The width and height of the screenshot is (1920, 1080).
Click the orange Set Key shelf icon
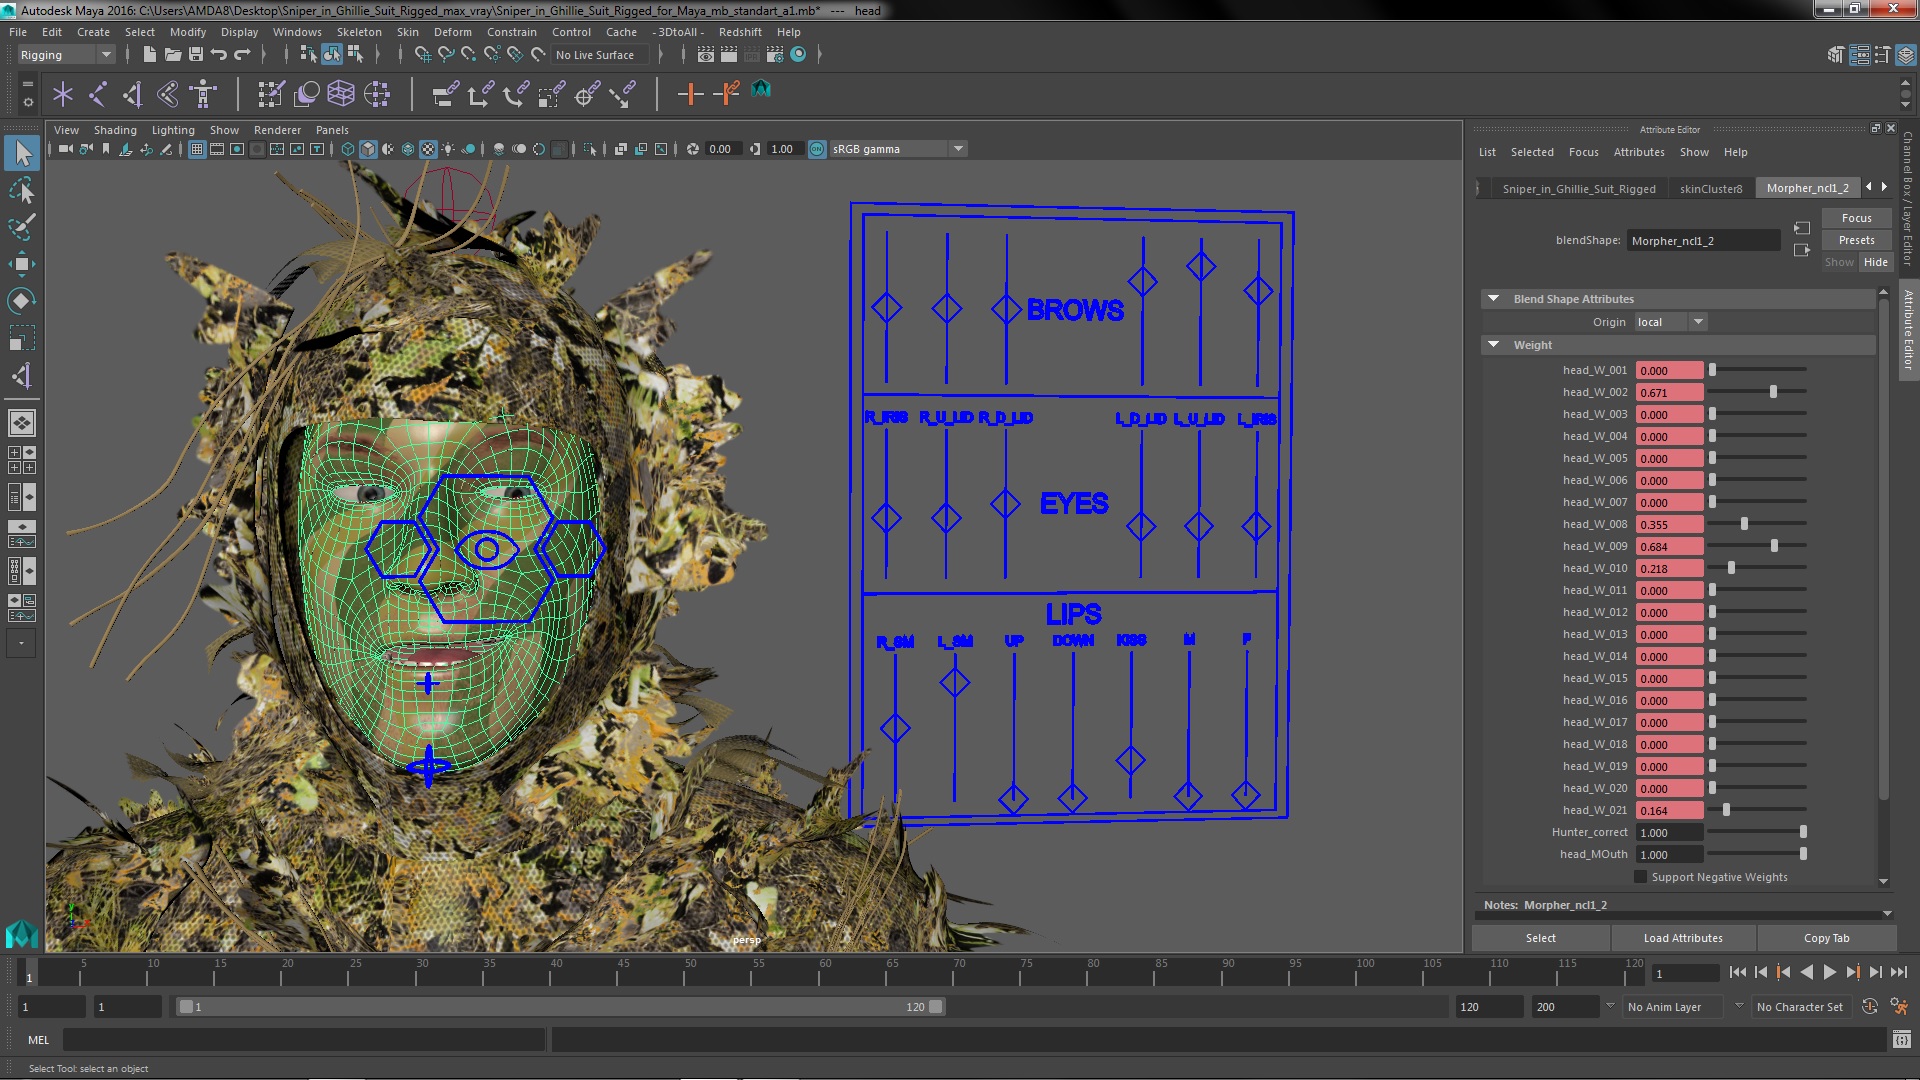pyautogui.click(x=690, y=94)
